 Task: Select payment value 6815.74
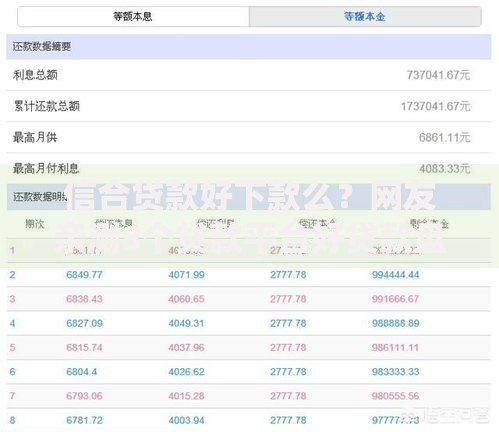[x=84, y=347]
